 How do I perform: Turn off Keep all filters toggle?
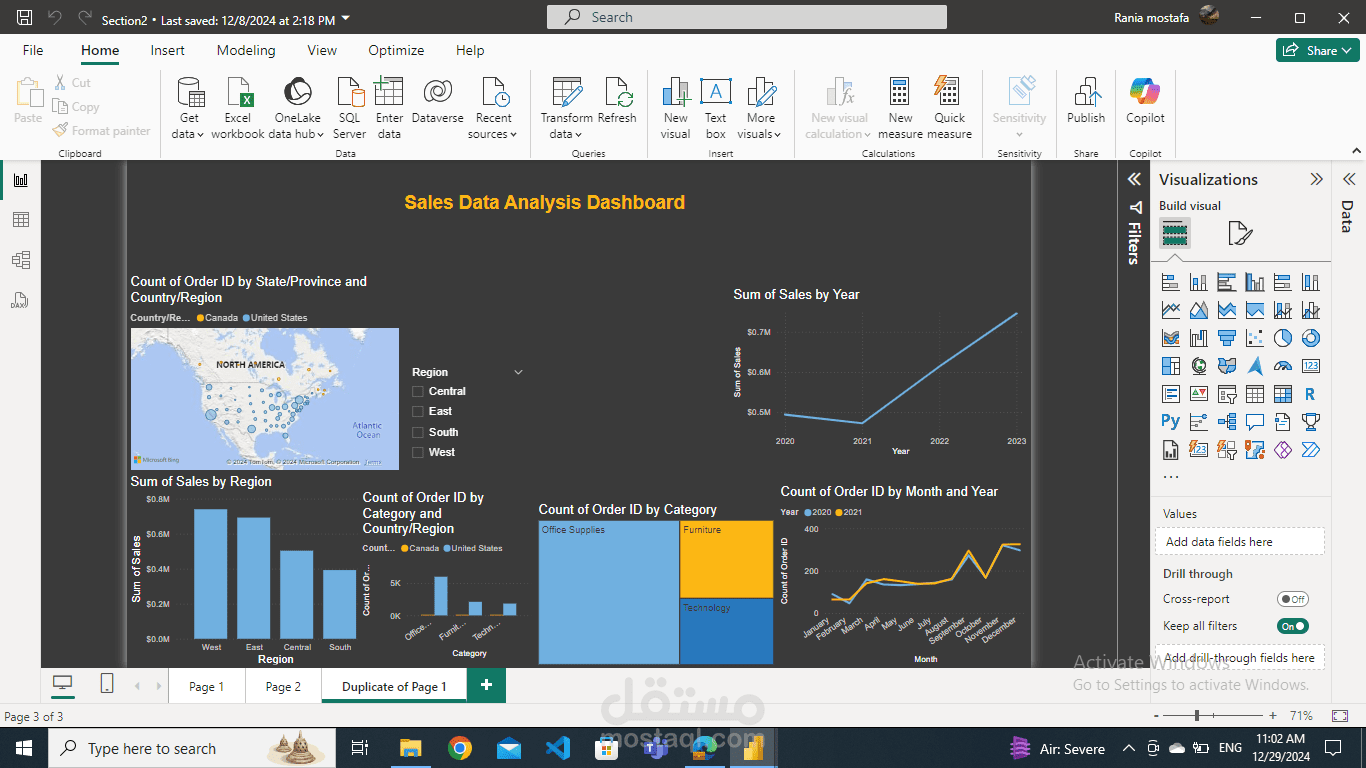tap(1293, 626)
